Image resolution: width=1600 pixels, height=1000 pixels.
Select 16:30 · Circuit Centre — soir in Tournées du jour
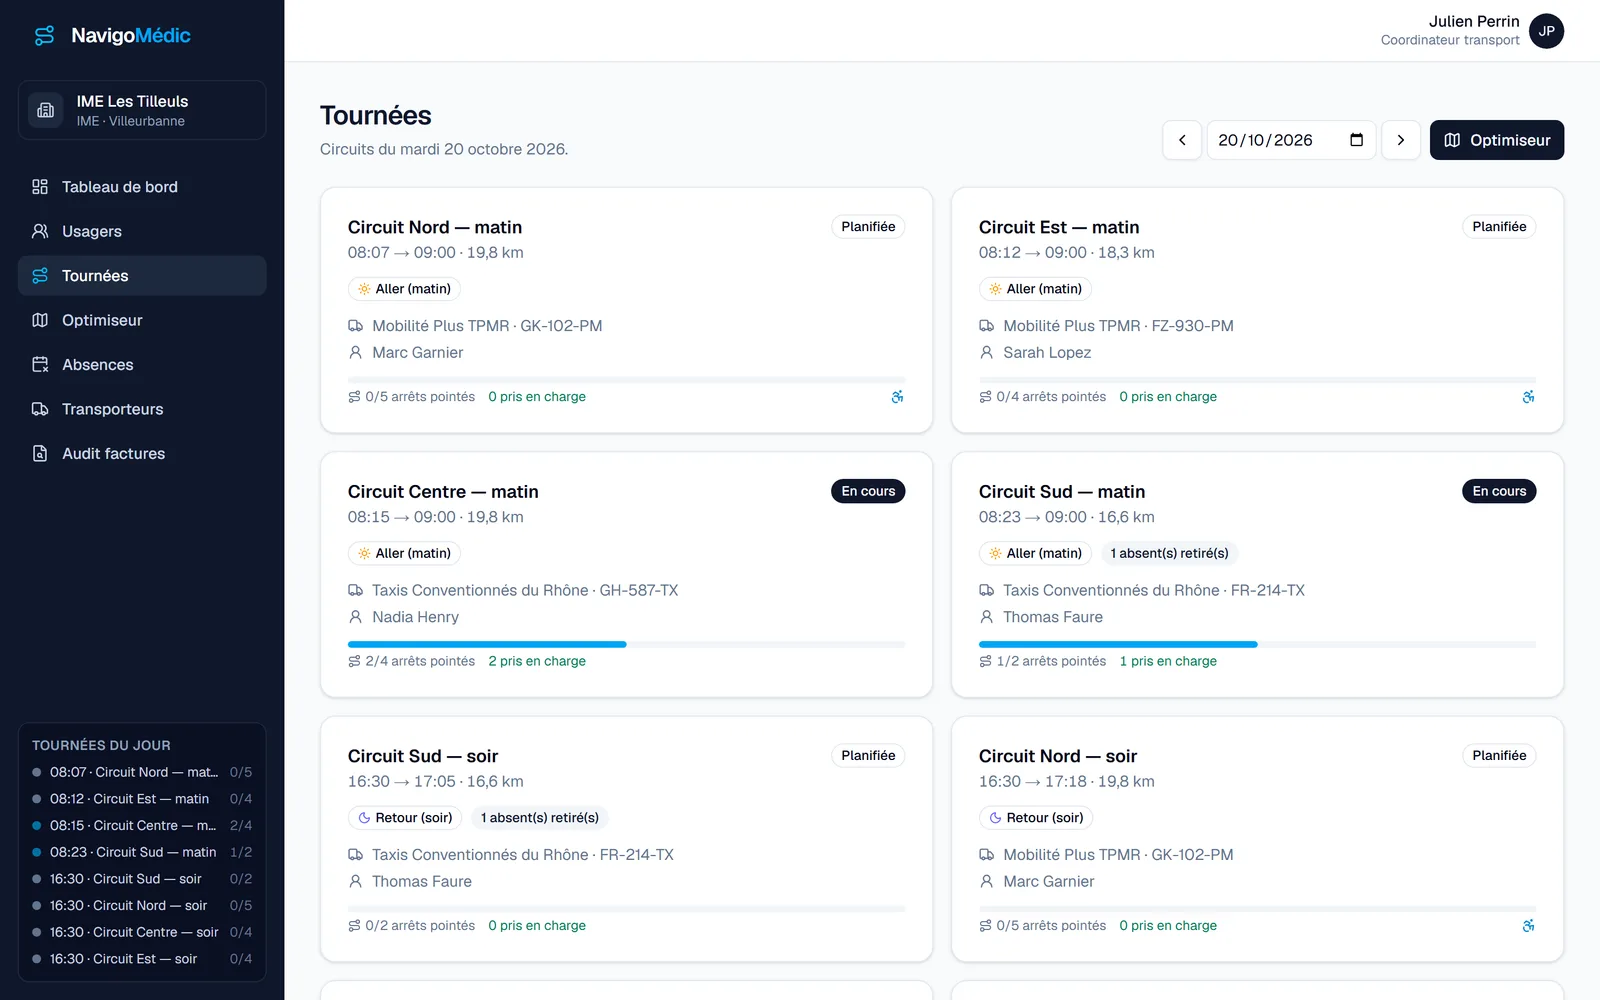pos(142,932)
